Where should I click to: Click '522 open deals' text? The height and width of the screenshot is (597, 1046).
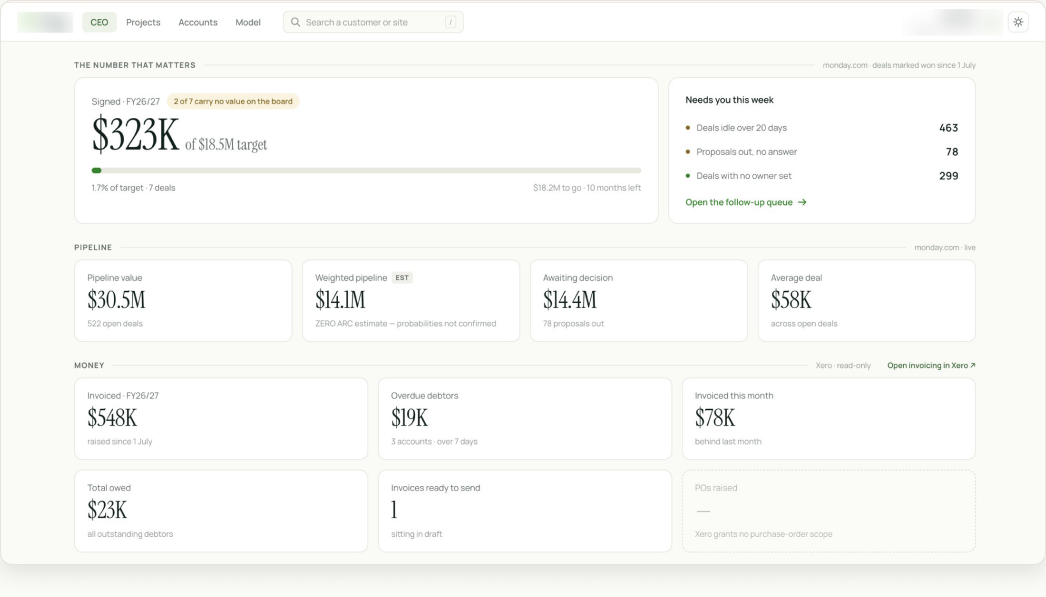[115, 324]
